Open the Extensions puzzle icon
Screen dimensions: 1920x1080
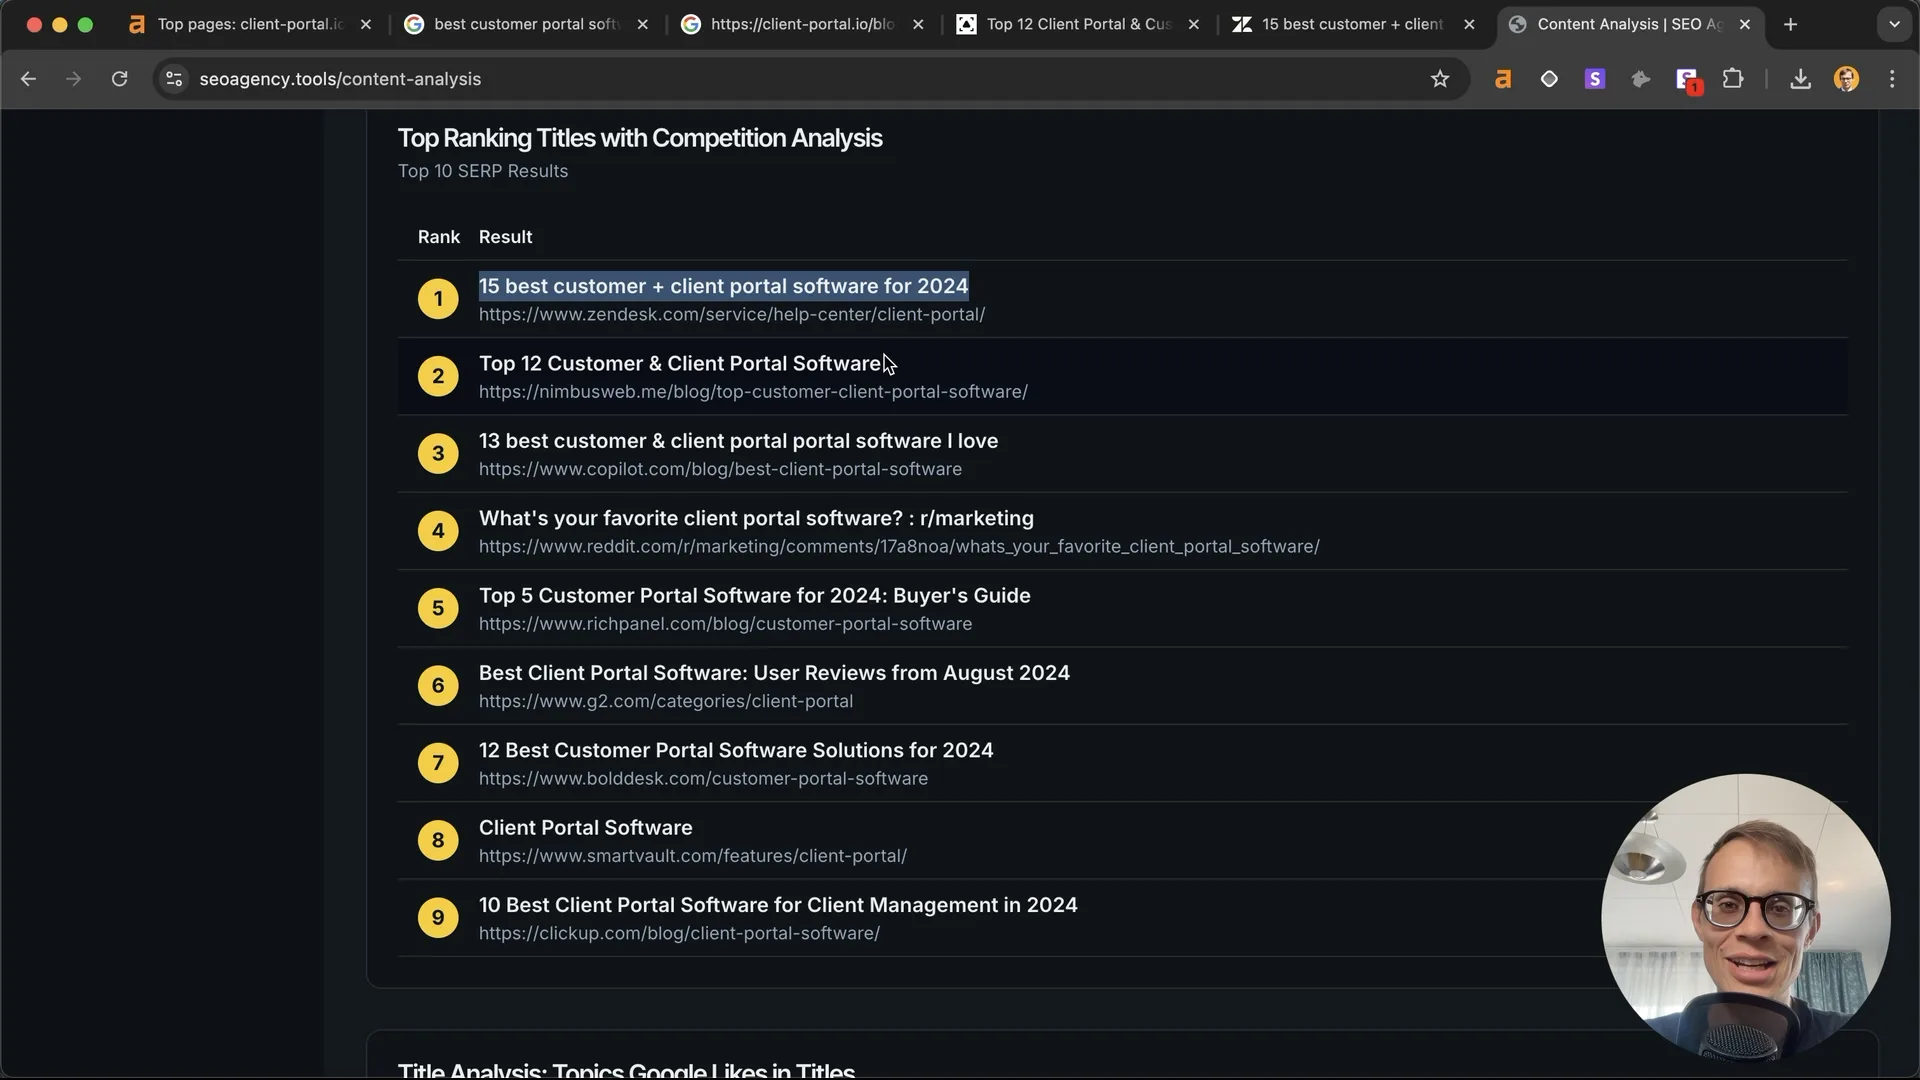pos(1733,79)
